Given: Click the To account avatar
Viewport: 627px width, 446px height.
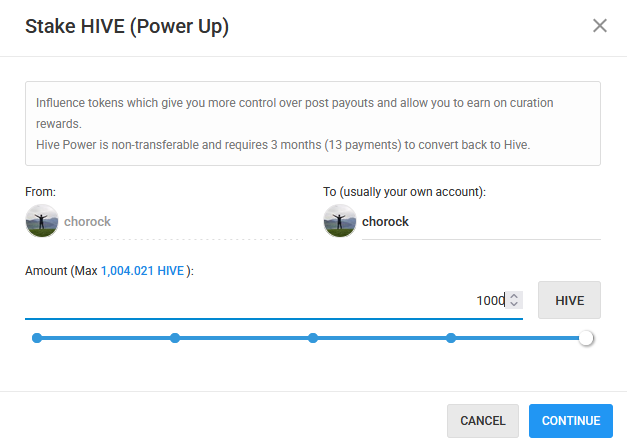Looking at the screenshot, I should tap(340, 221).
